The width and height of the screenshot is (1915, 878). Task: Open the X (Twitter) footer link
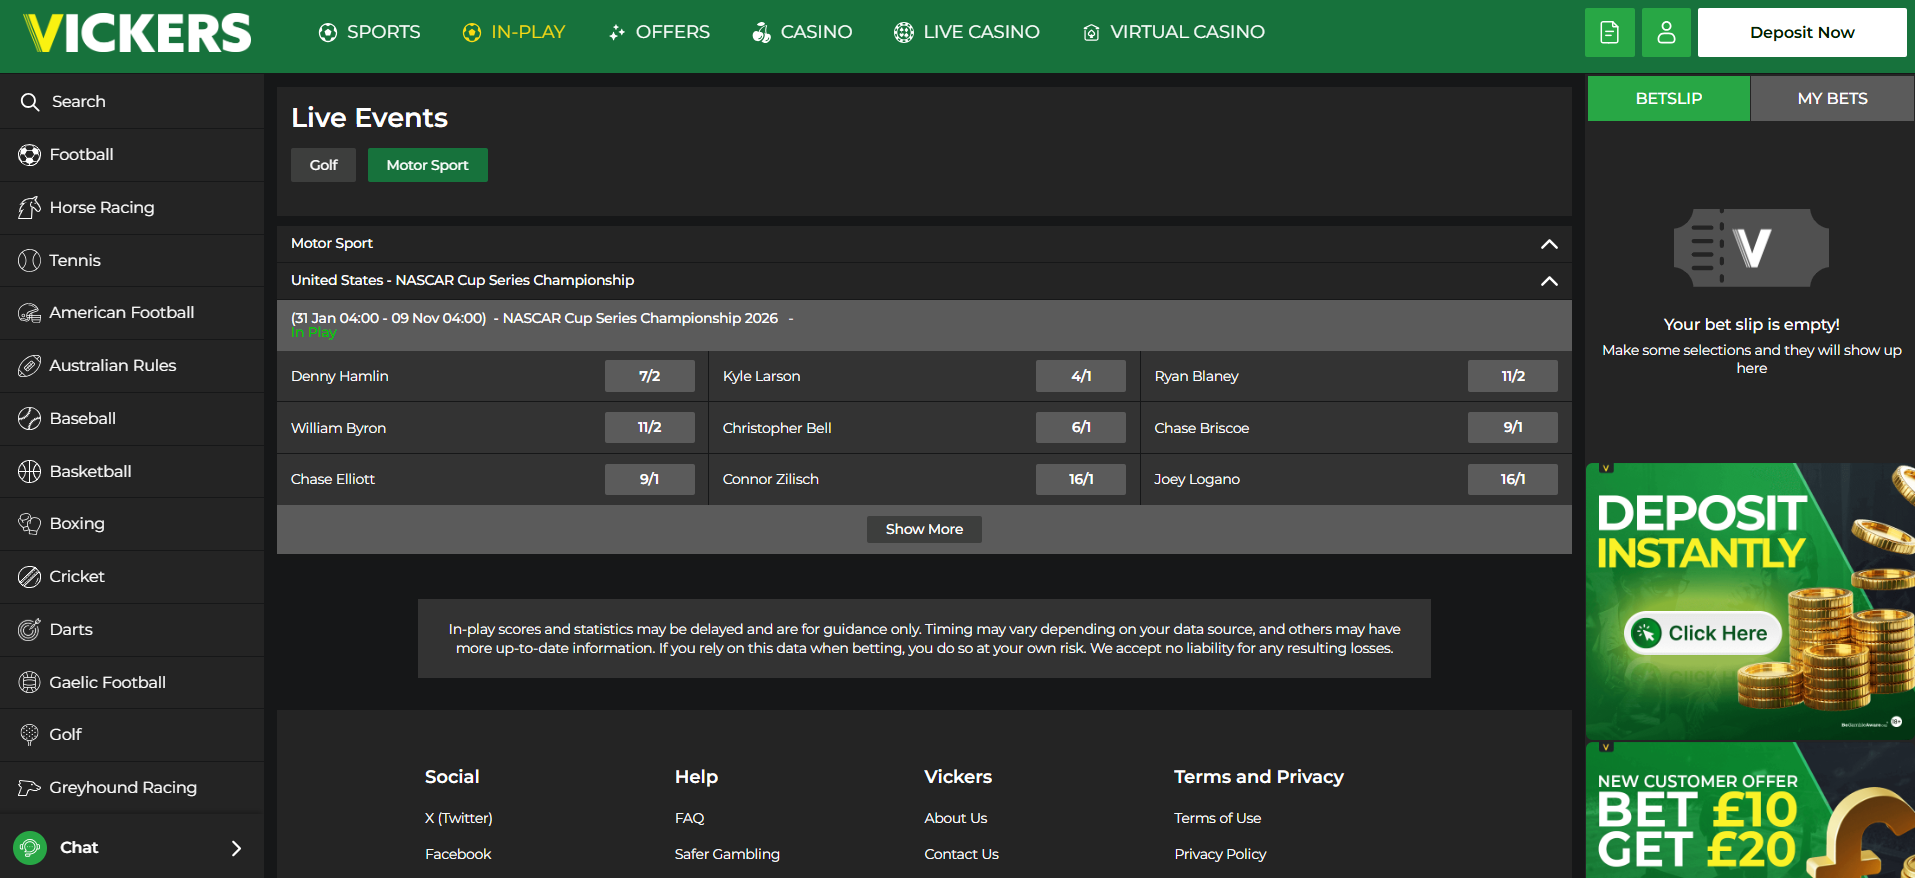(x=459, y=818)
